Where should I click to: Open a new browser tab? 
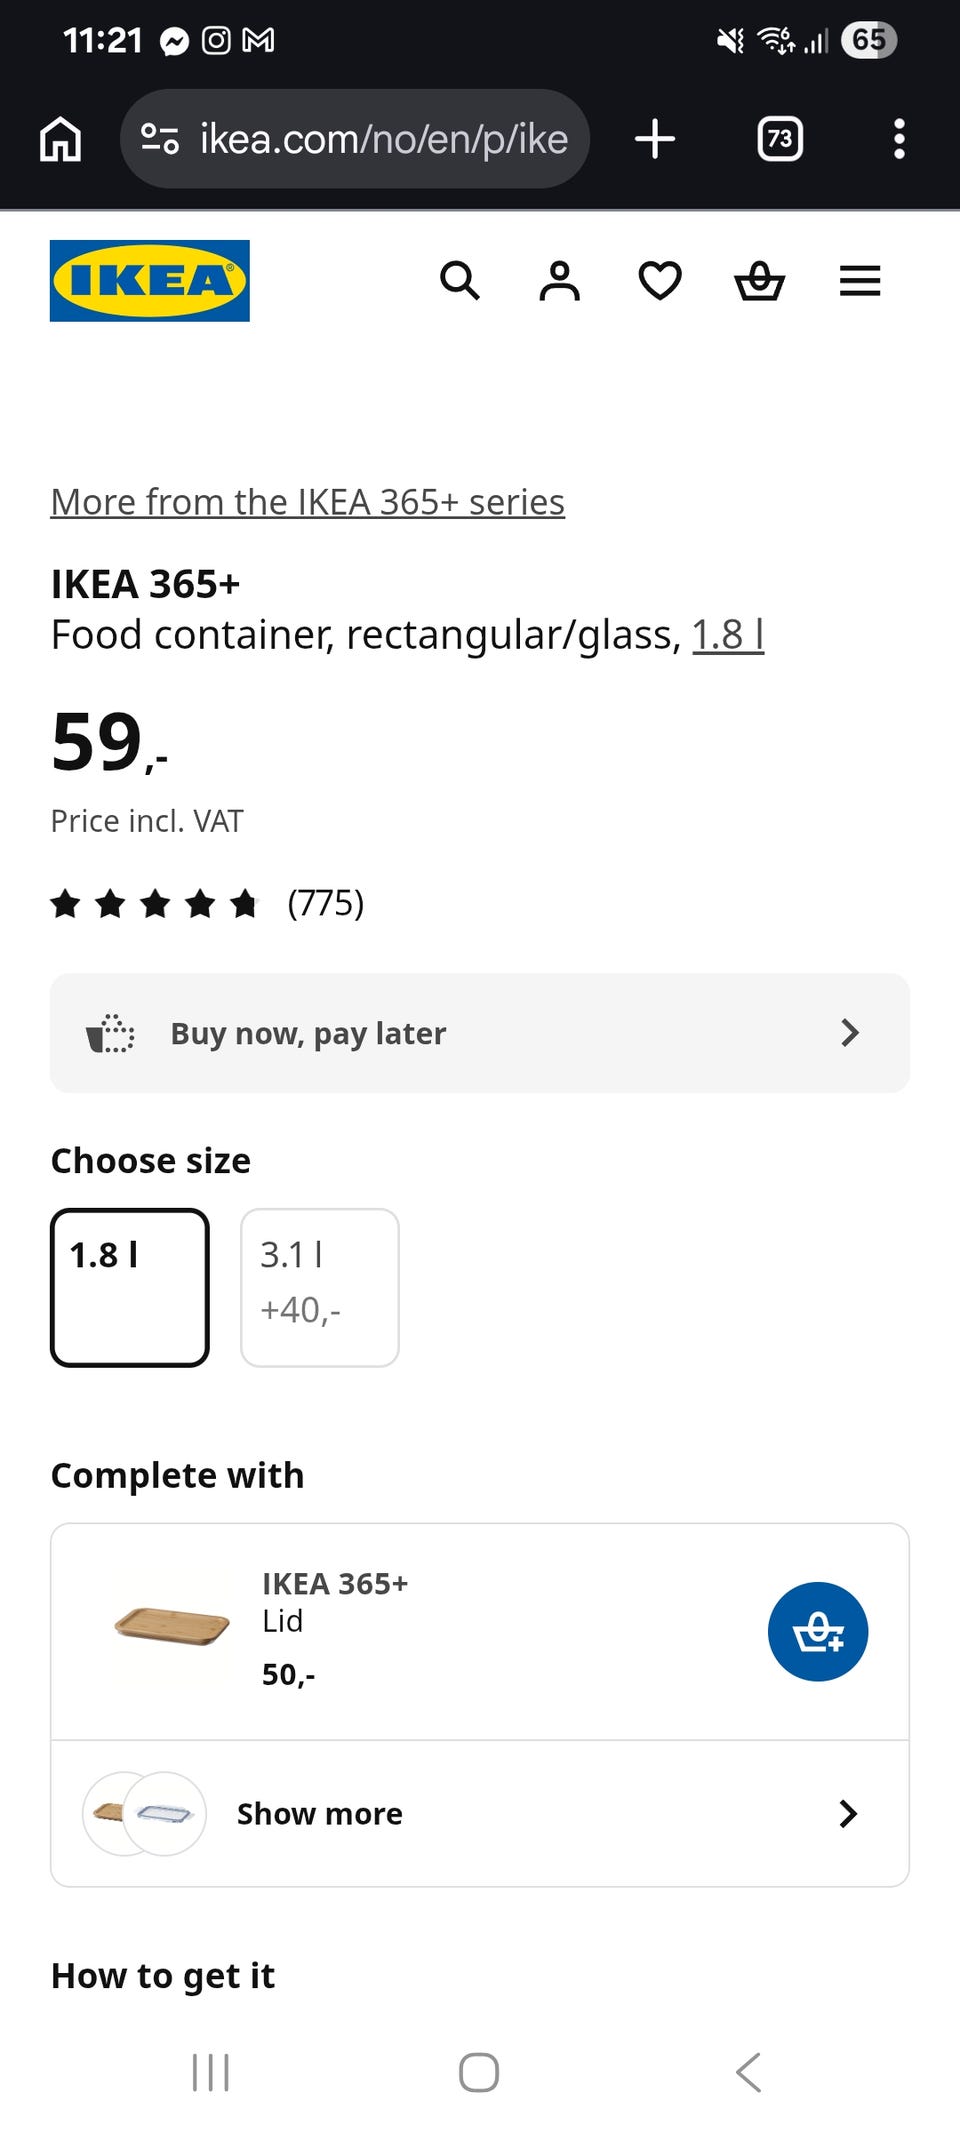pos(655,139)
